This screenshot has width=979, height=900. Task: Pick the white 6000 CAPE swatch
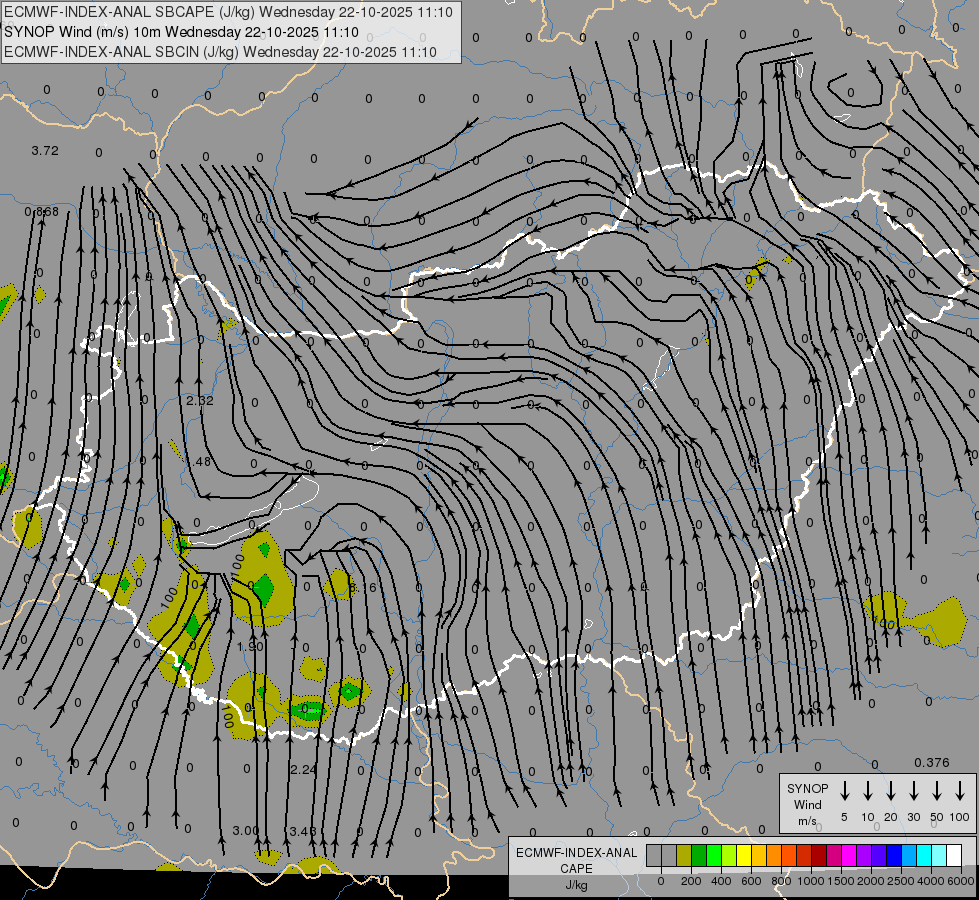[955, 855]
